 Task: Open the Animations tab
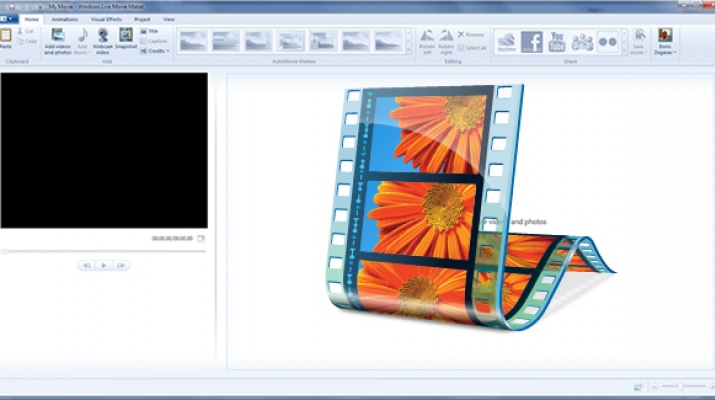pyautogui.click(x=64, y=19)
